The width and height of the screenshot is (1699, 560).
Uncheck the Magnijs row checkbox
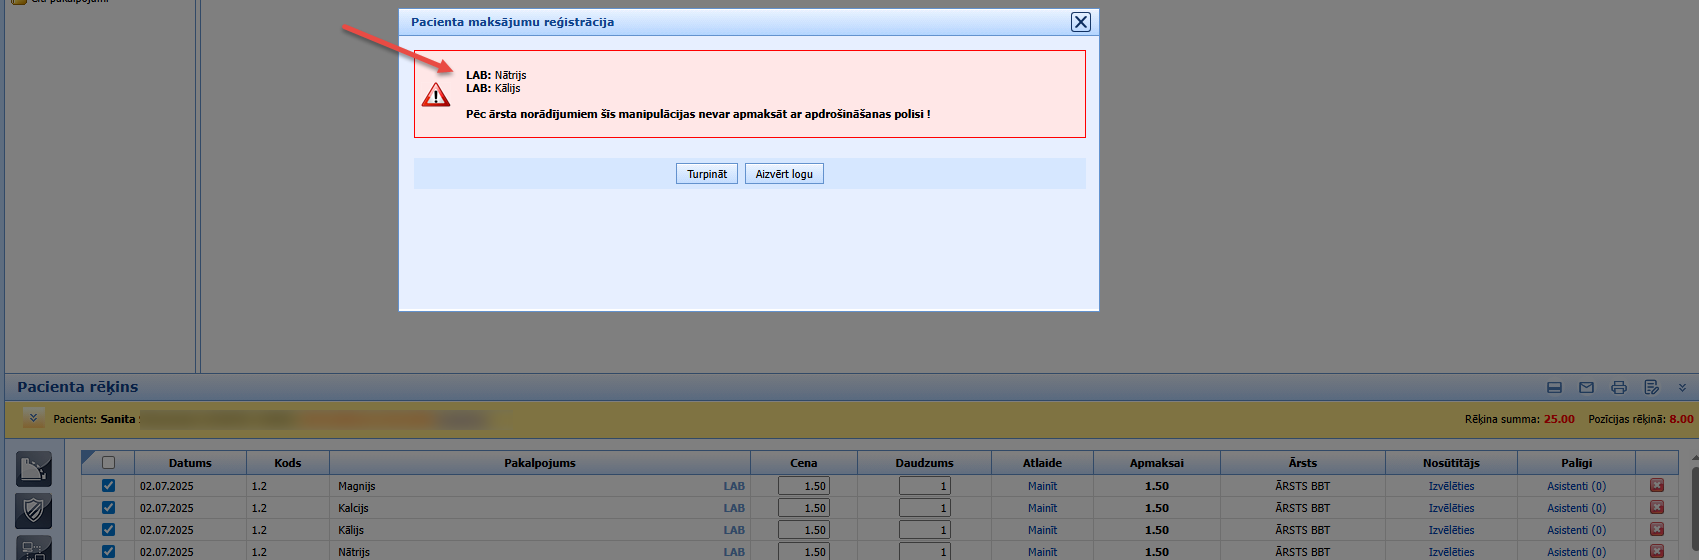tap(109, 486)
